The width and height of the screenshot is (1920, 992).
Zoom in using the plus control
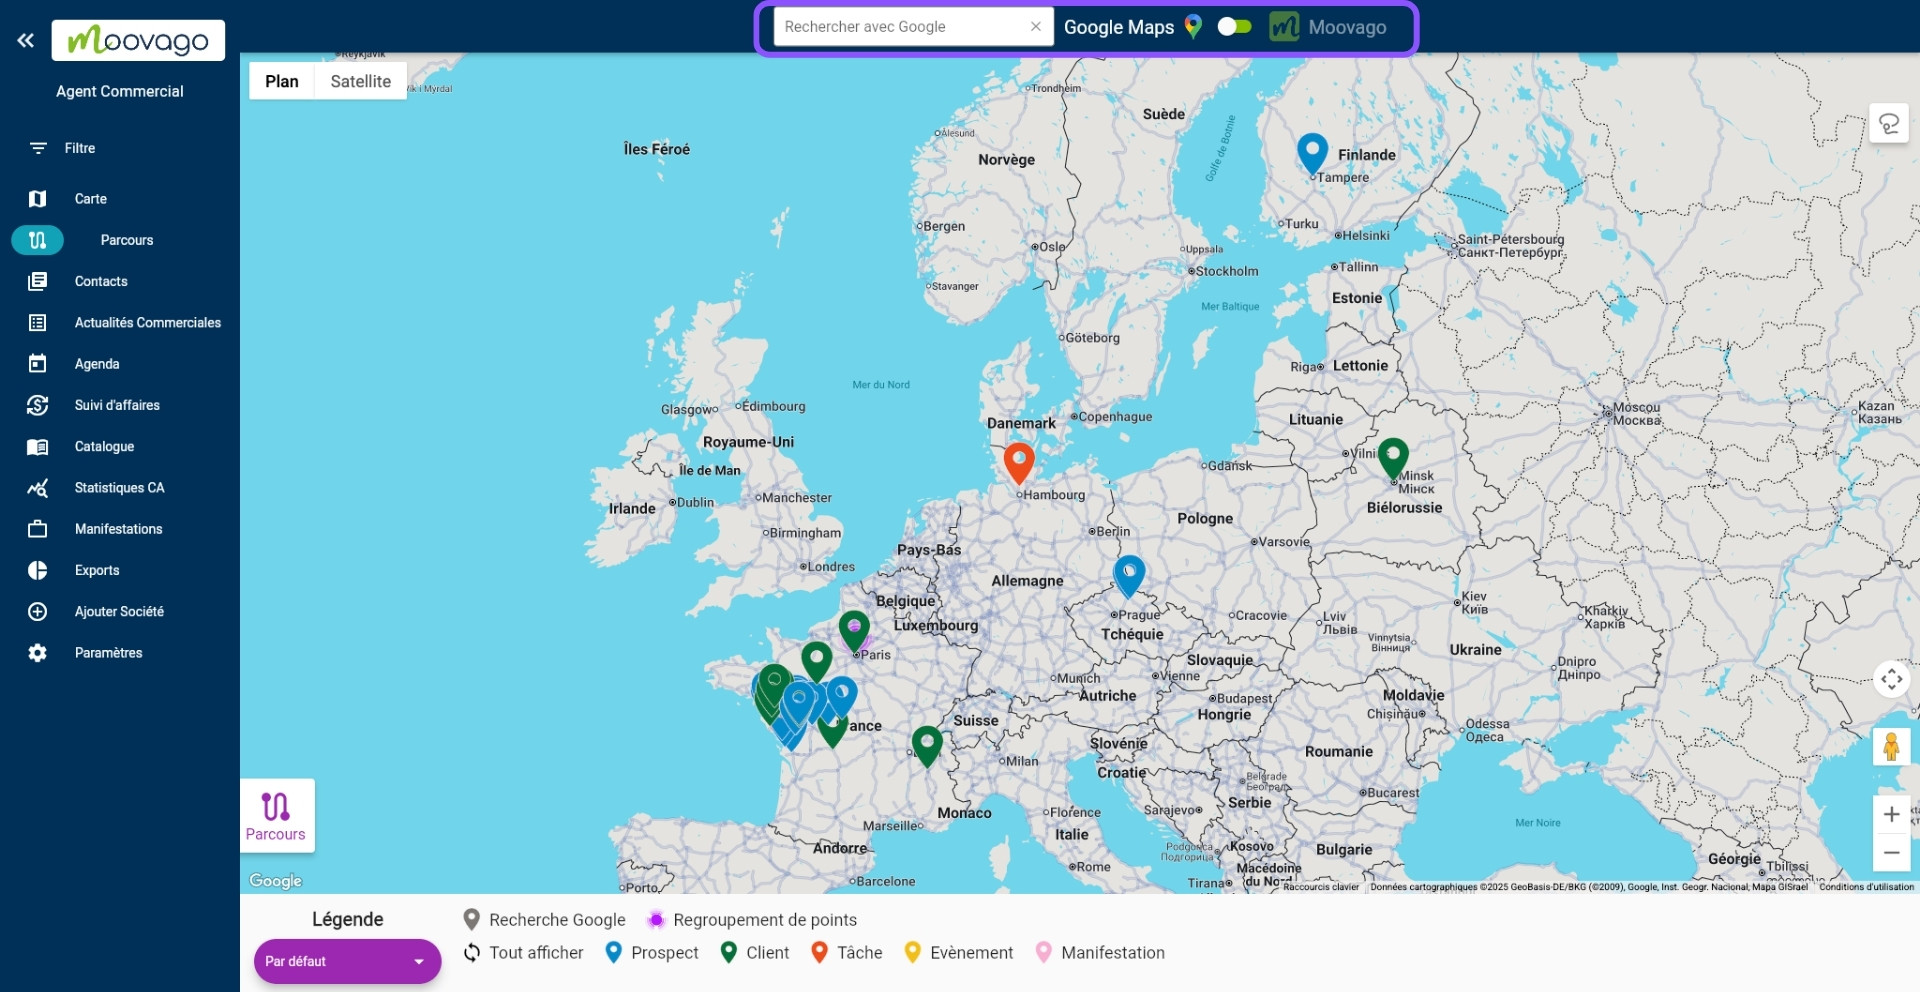click(x=1891, y=814)
